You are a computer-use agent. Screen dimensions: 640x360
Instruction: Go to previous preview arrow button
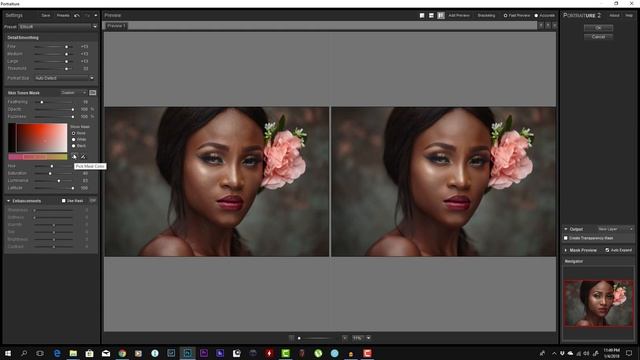click(x=541, y=25)
